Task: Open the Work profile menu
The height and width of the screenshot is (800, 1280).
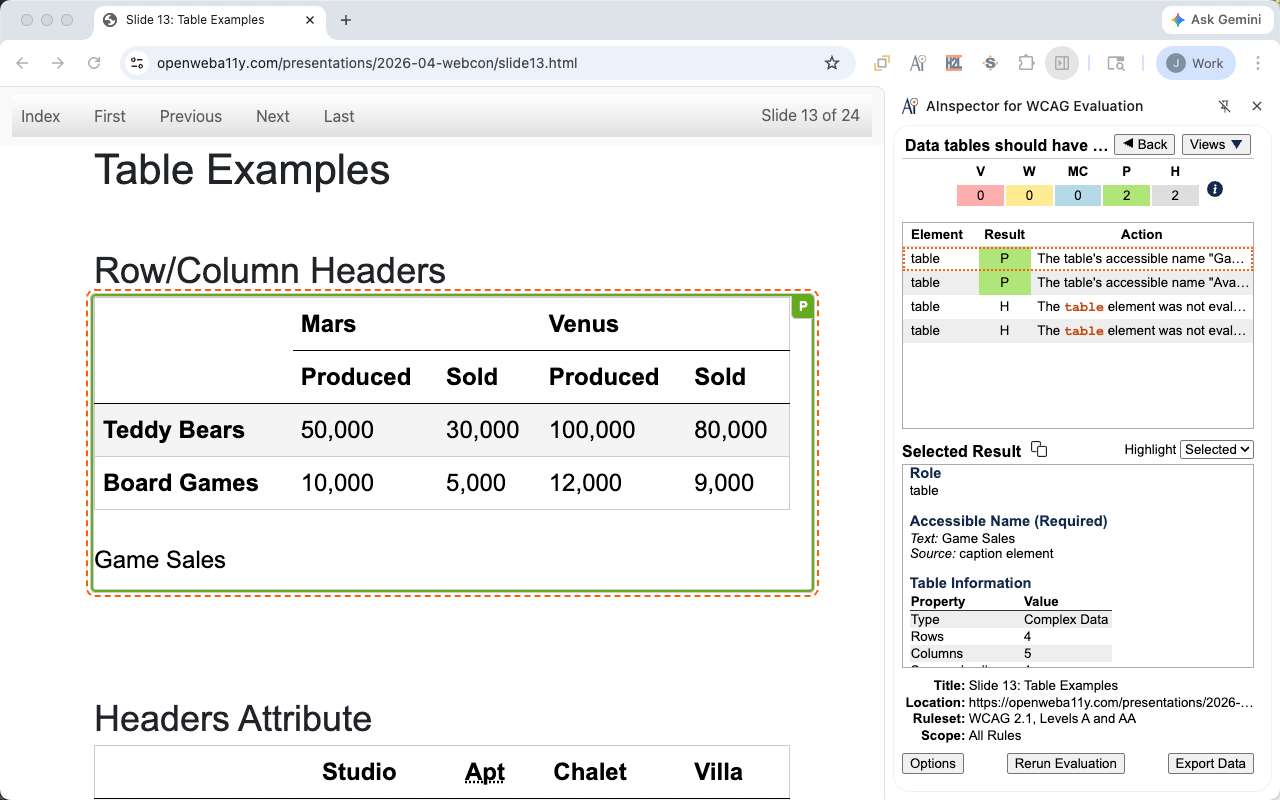Action: 1196,63
